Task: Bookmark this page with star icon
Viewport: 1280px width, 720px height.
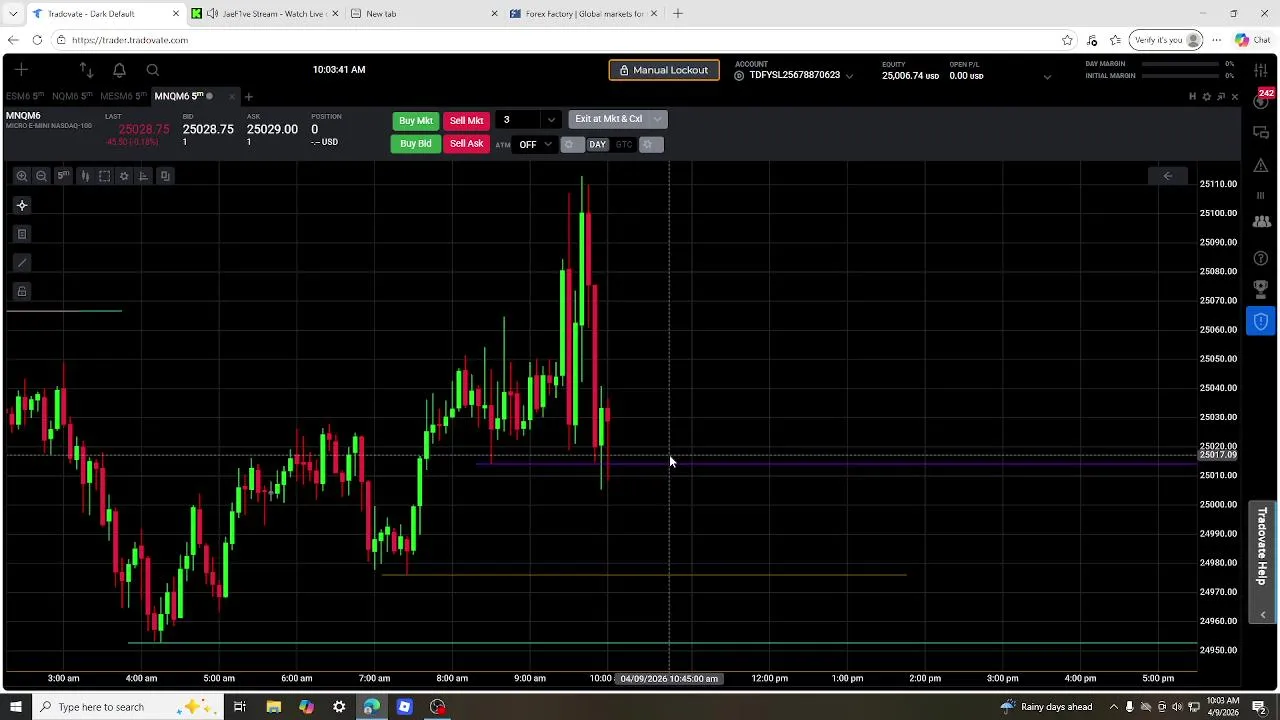Action: point(1067,40)
